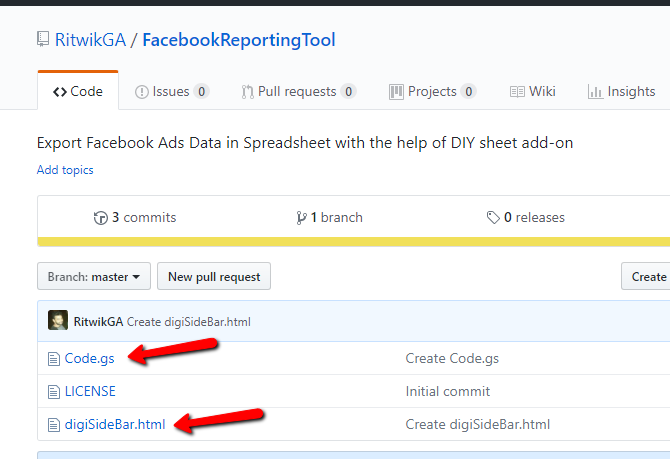View the Insights tab
The image size is (670, 459).
coord(622,91)
